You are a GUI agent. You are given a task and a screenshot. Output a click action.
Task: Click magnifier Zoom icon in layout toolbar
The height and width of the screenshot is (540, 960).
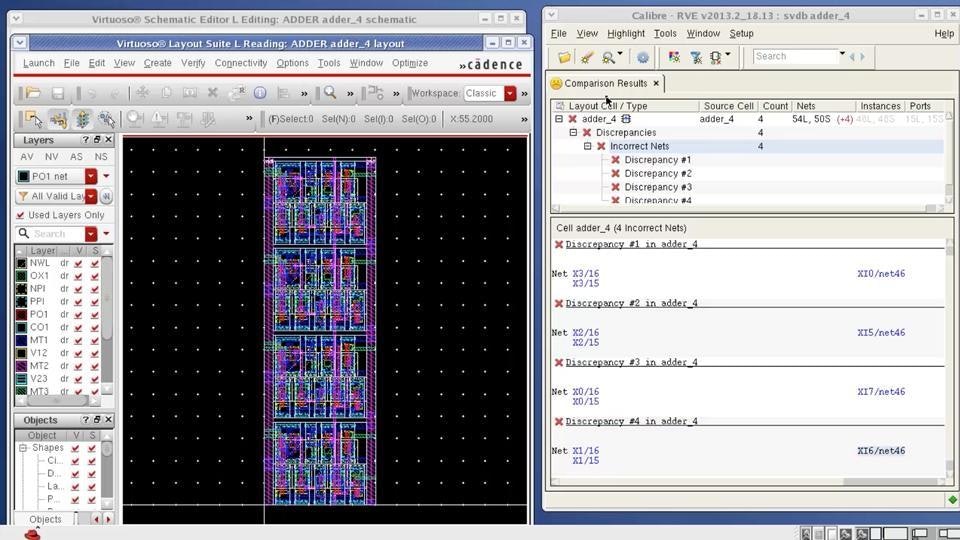[330, 92]
